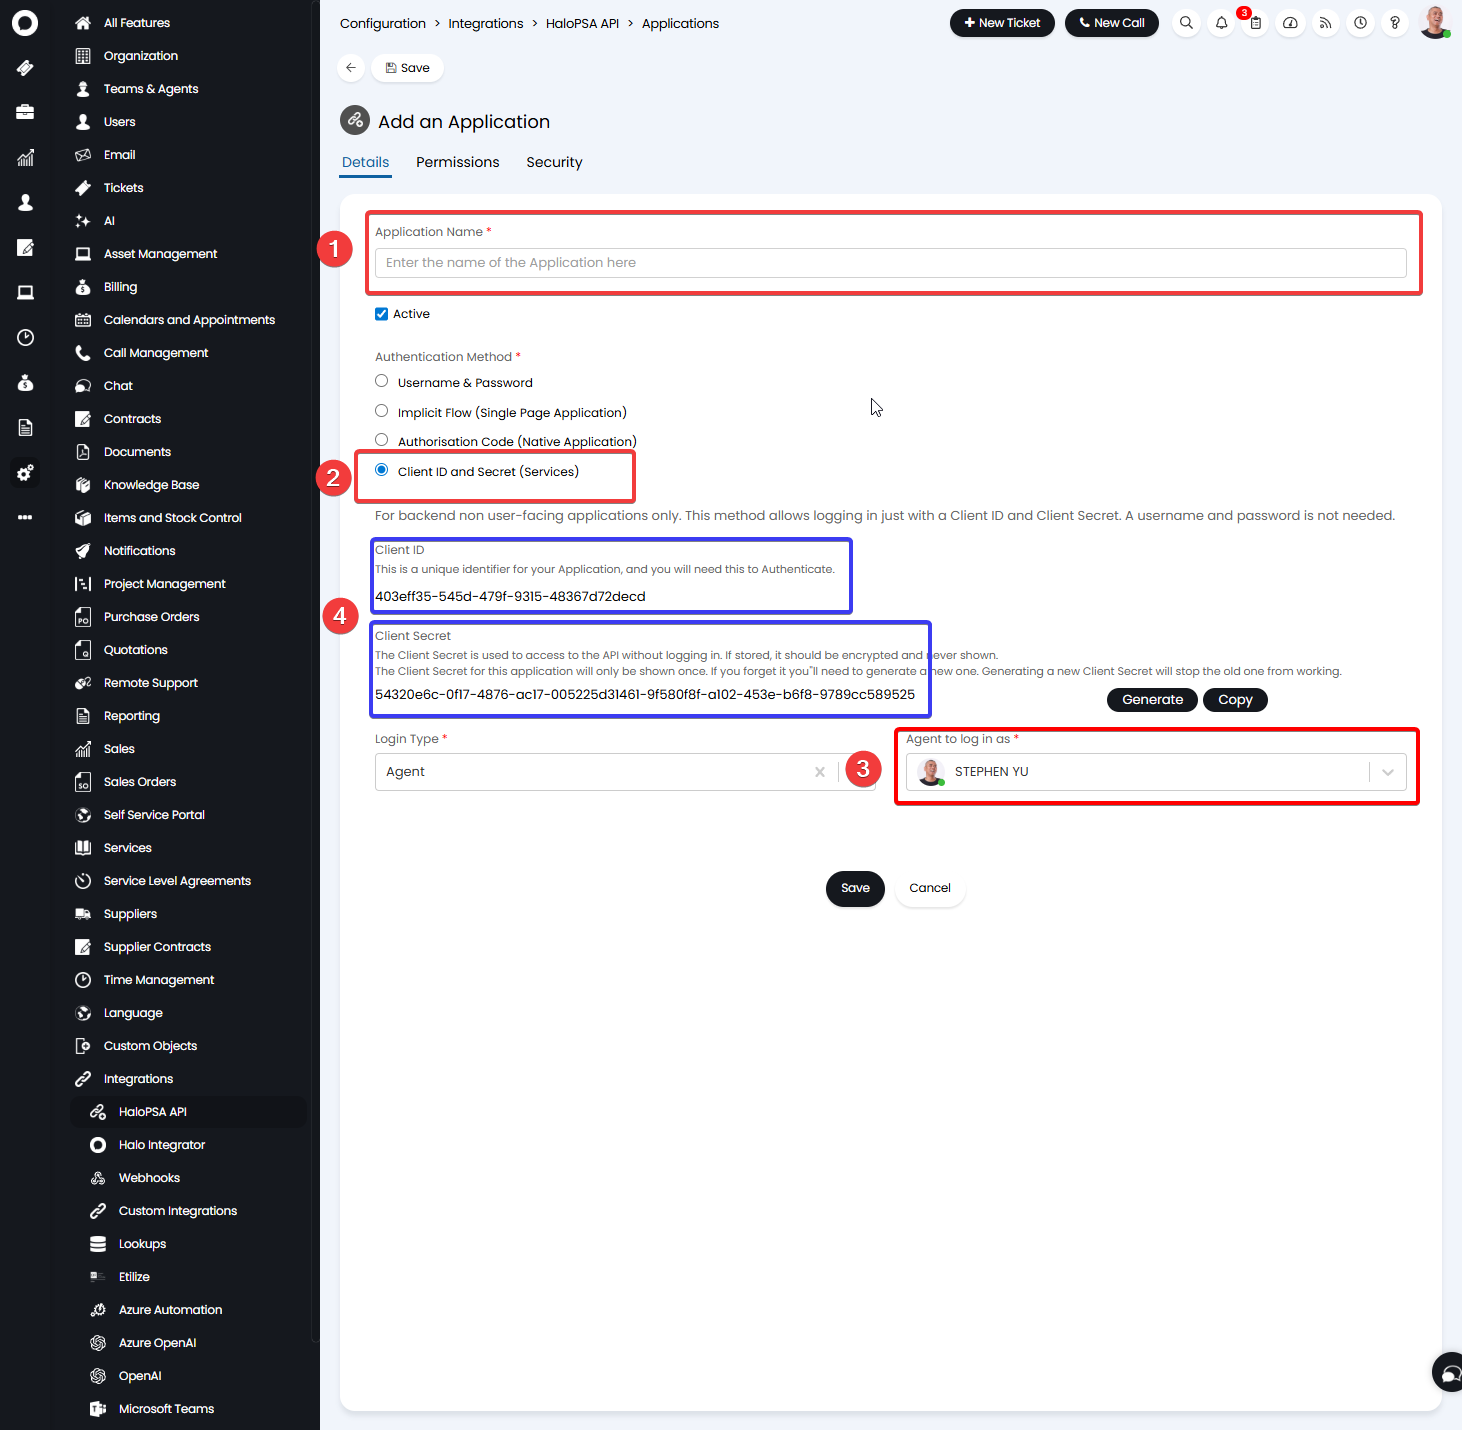The image size is (1462, 1430).
Task: Open Lookups under Integrations
Action: coord(142,1244)
